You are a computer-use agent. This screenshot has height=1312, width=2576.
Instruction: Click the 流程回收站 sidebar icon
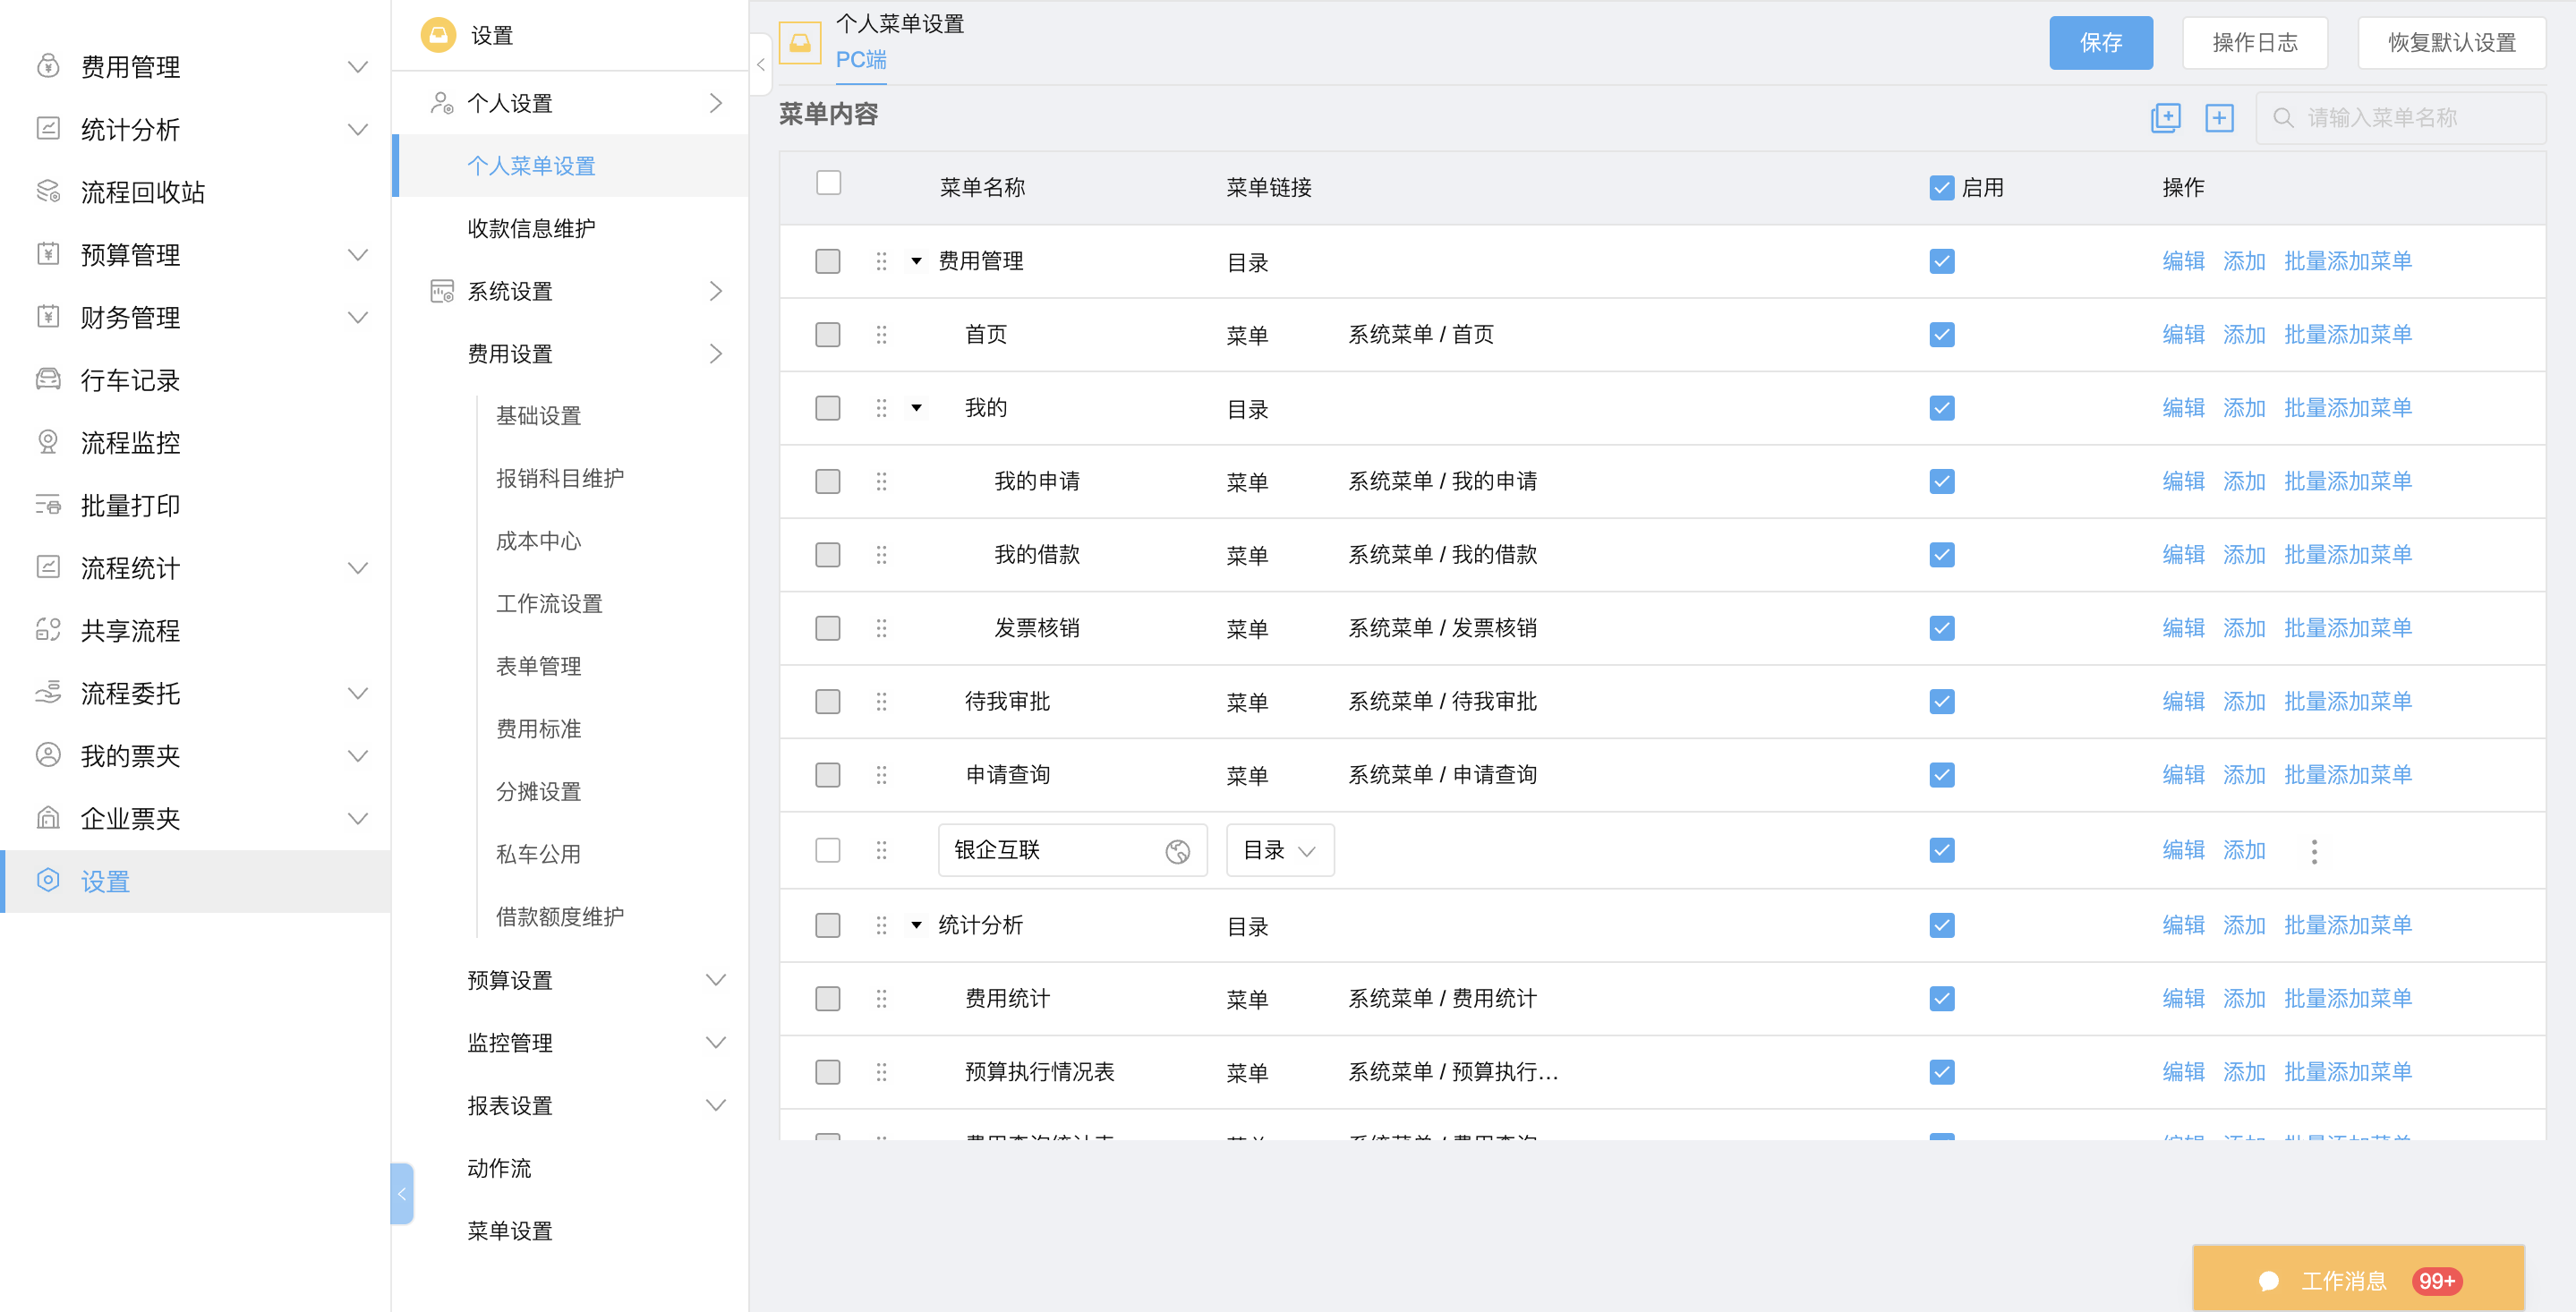[x=48, y=191]
